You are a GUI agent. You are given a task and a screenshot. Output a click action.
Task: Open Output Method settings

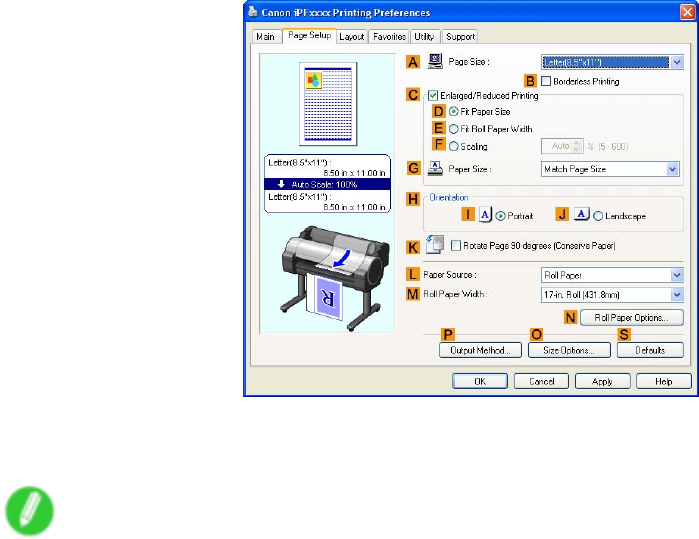click(480, 350)
